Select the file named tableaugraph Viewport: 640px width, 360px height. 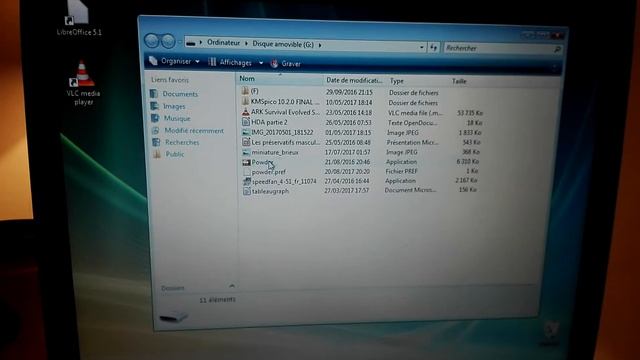coord(270,191)
